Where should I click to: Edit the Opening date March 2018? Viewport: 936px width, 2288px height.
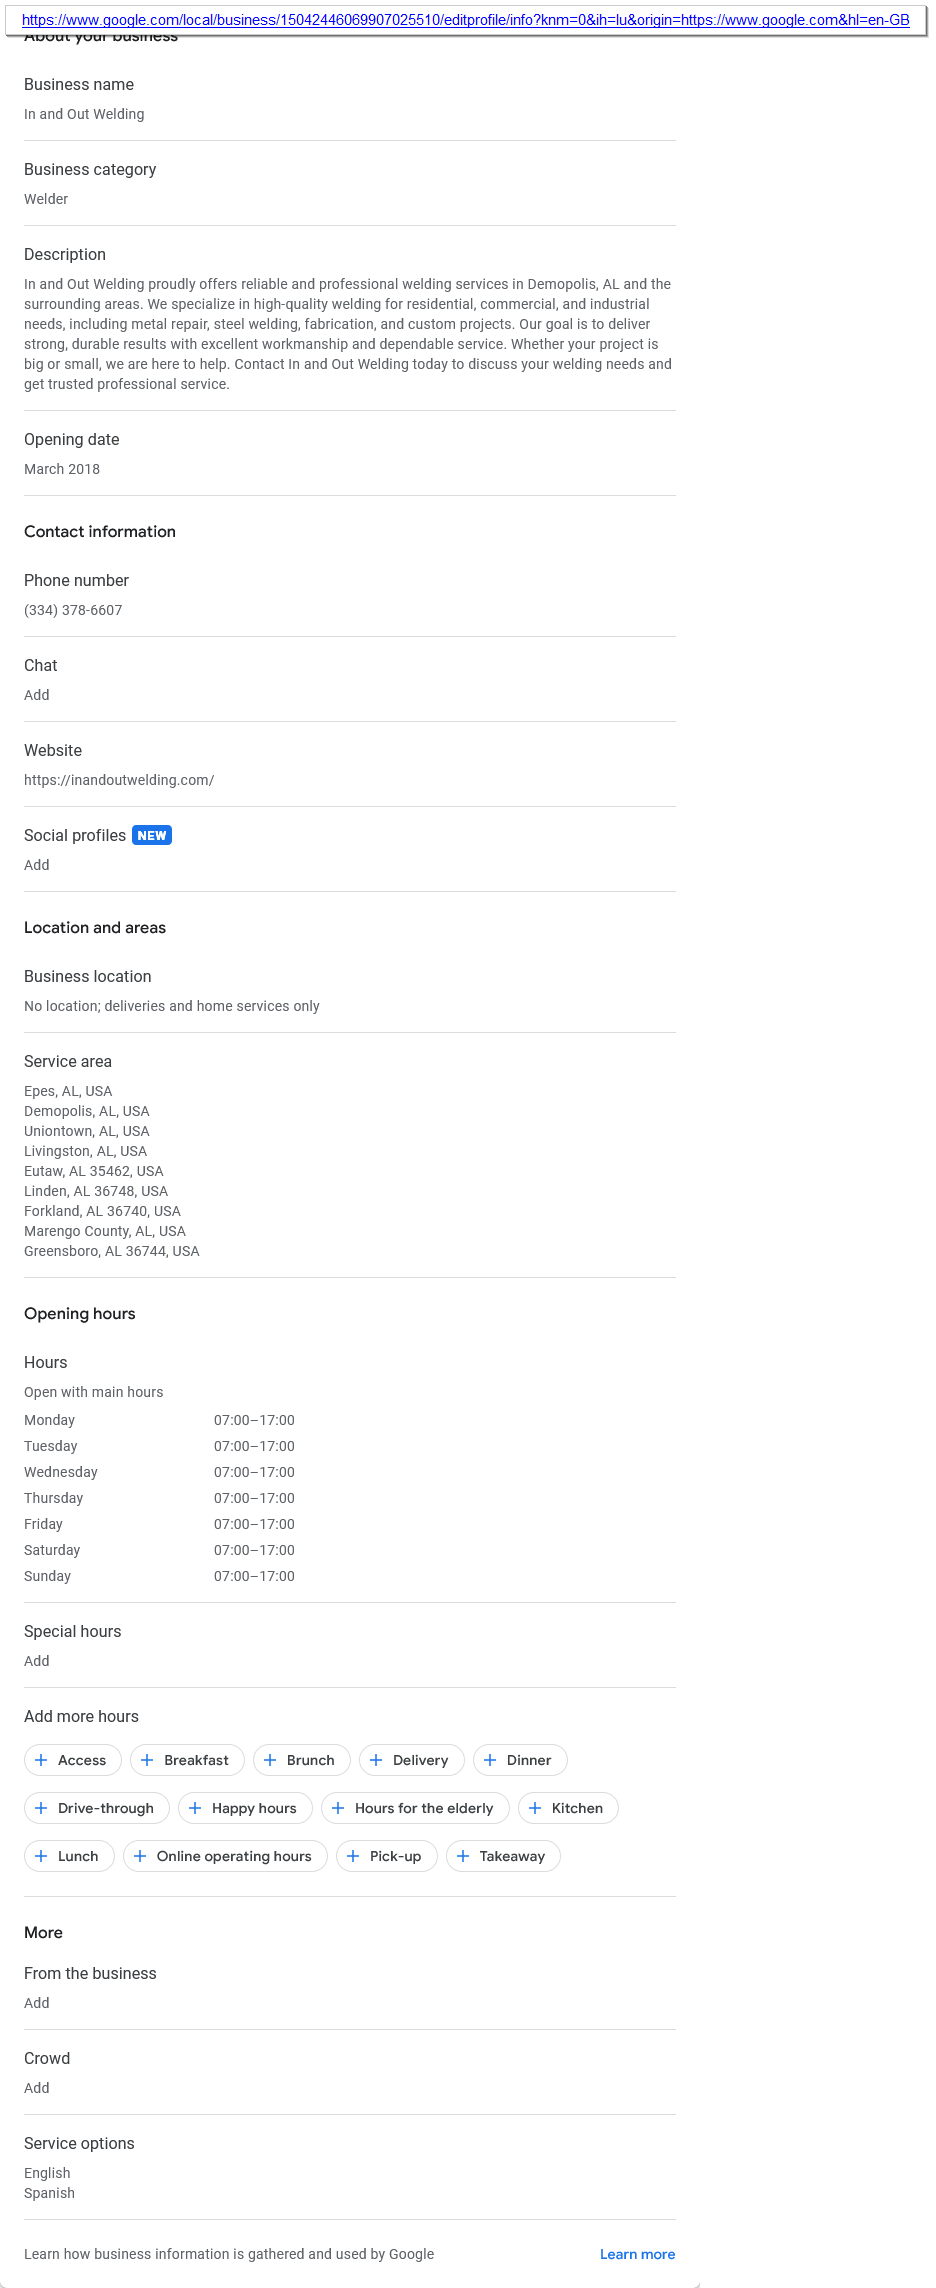pos(62,469)
